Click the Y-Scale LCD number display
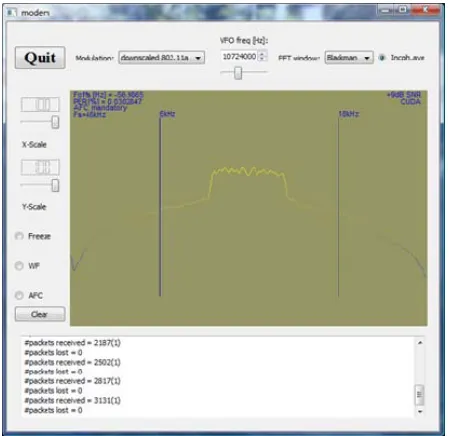Screen dimensions: 450x436 pyautogui.click(x=40, y=167)
